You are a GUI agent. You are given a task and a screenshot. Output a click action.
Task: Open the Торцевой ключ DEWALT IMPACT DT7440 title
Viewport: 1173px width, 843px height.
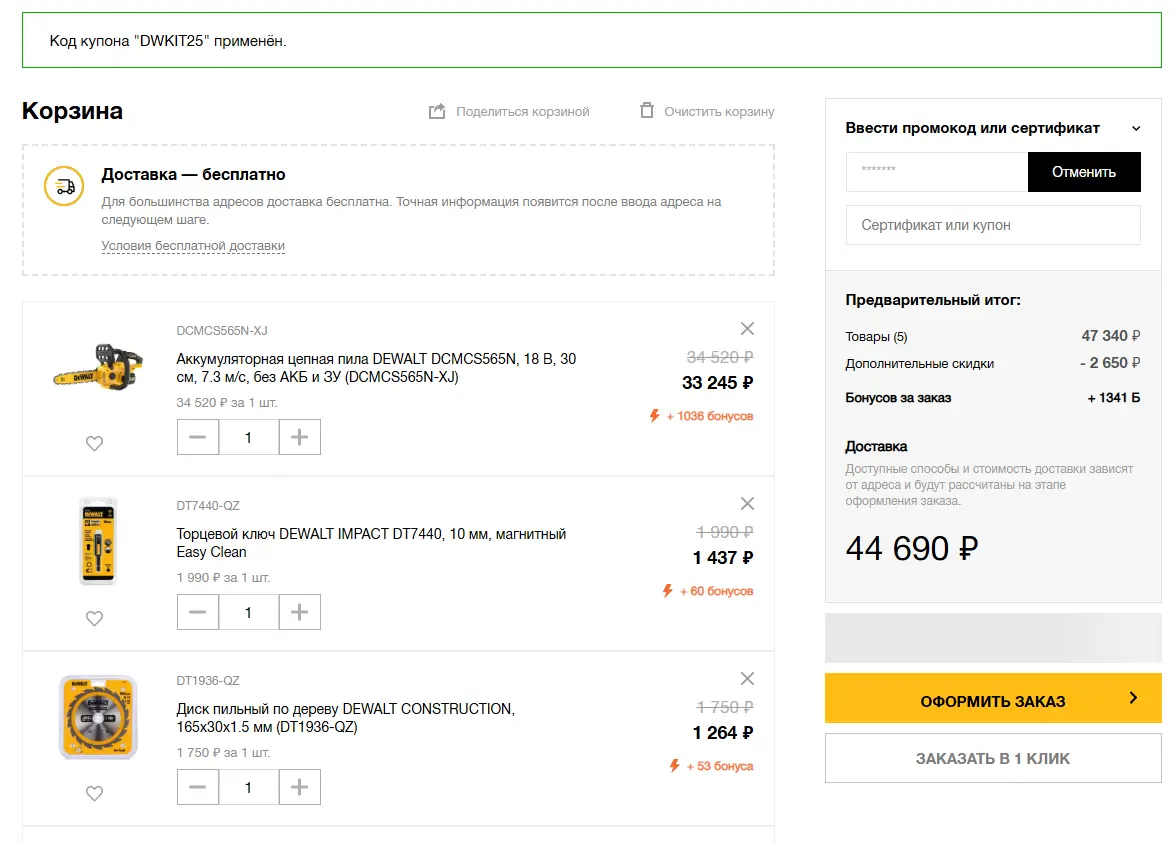click(x=371, y=543)
